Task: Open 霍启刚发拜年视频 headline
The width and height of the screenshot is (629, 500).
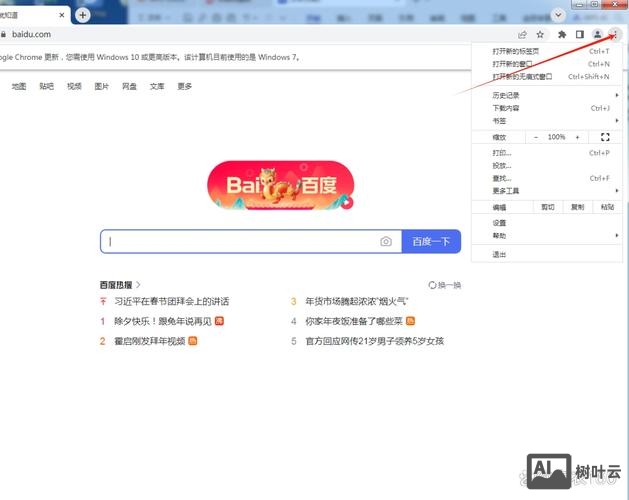Action: click(150, 341)
